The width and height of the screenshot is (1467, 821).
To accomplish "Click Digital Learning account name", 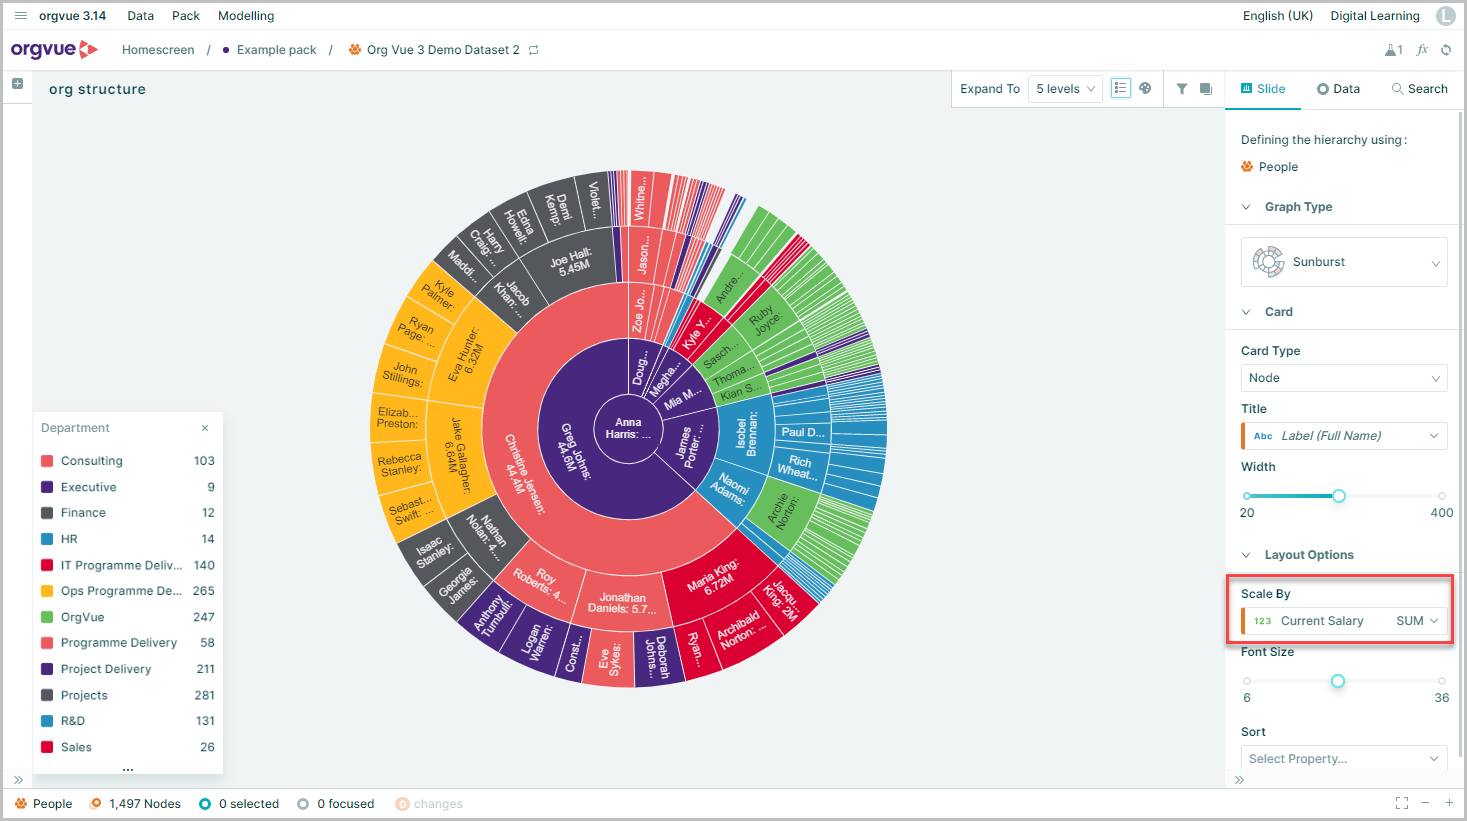I will click(1375, 16).
